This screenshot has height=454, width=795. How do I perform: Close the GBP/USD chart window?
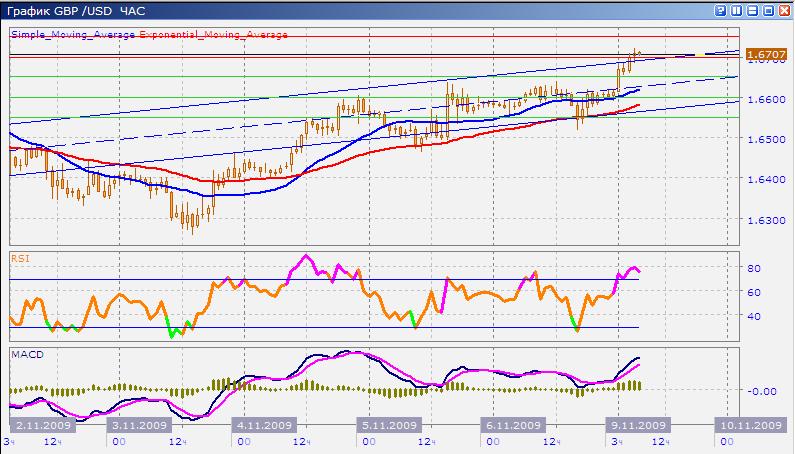(783, 10)
